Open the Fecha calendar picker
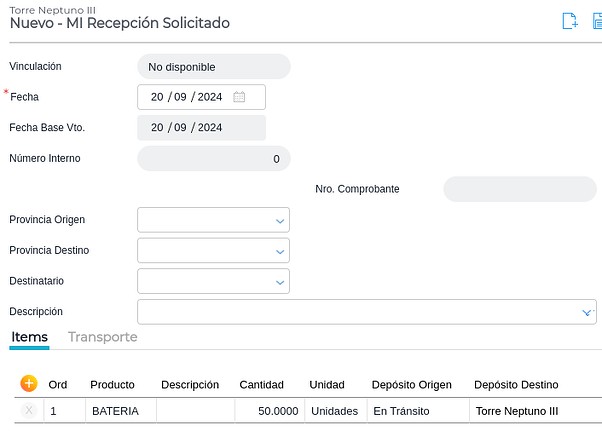The height and width of the screenshot is (431, 602). (239, 97)
